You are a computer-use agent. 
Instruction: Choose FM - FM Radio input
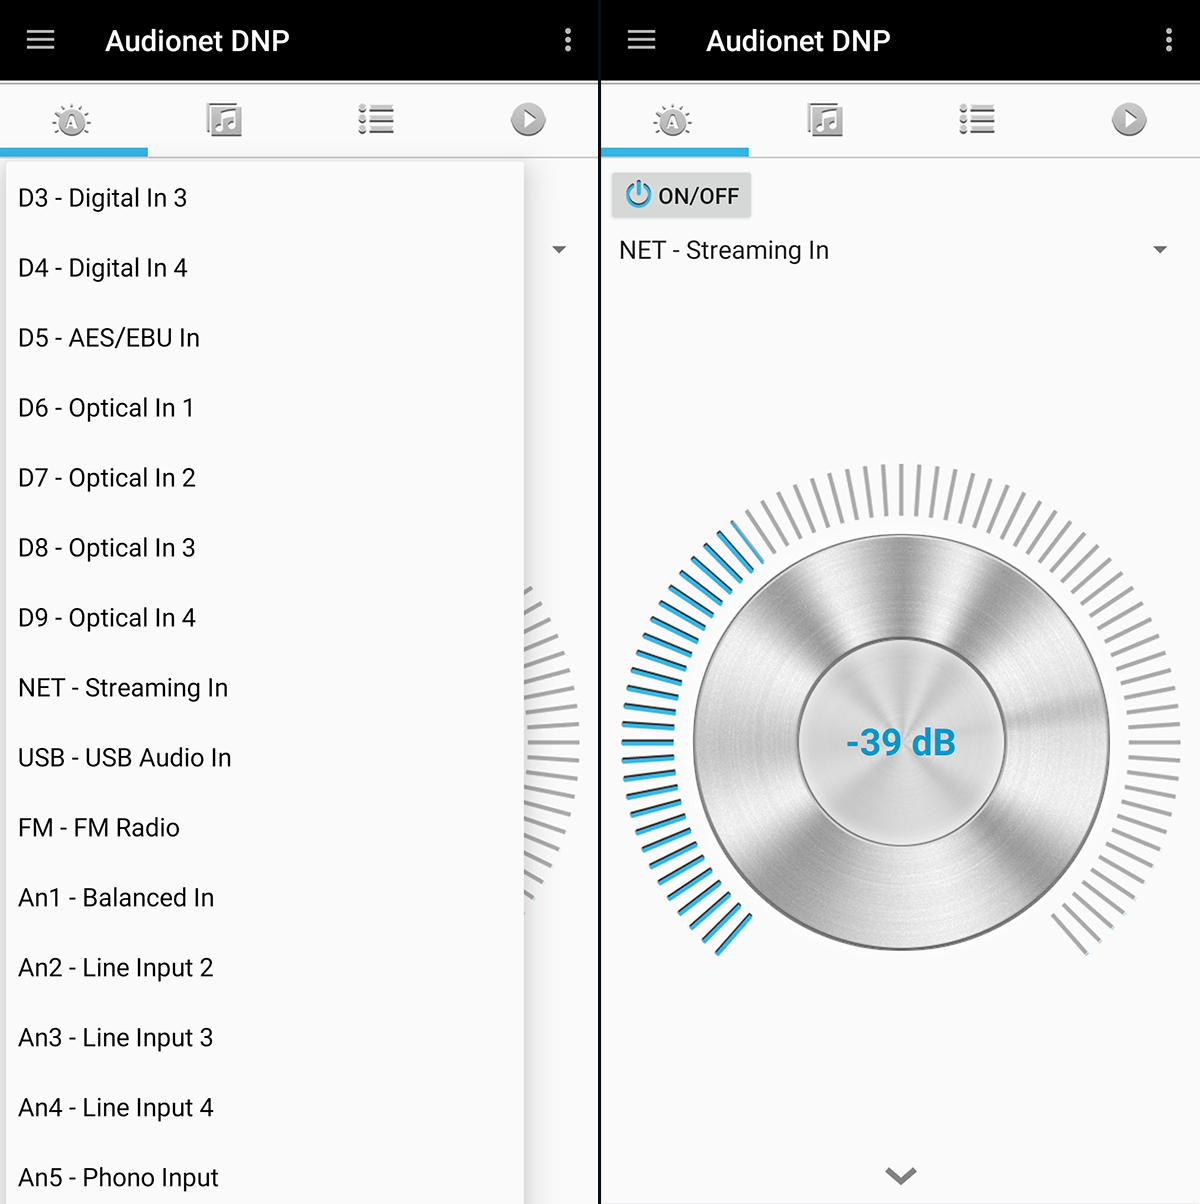265,828
